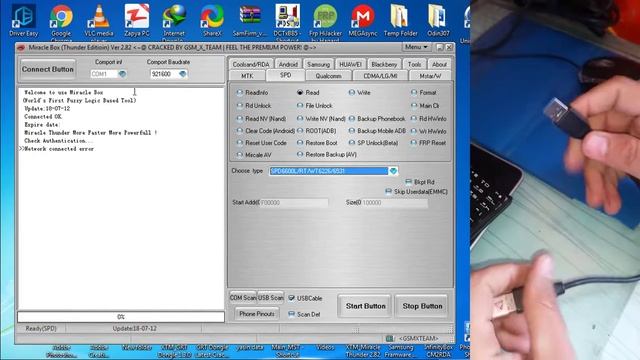Click the USB Scan button
Screen dimensions: 640x360
click(x=271, y=298)
